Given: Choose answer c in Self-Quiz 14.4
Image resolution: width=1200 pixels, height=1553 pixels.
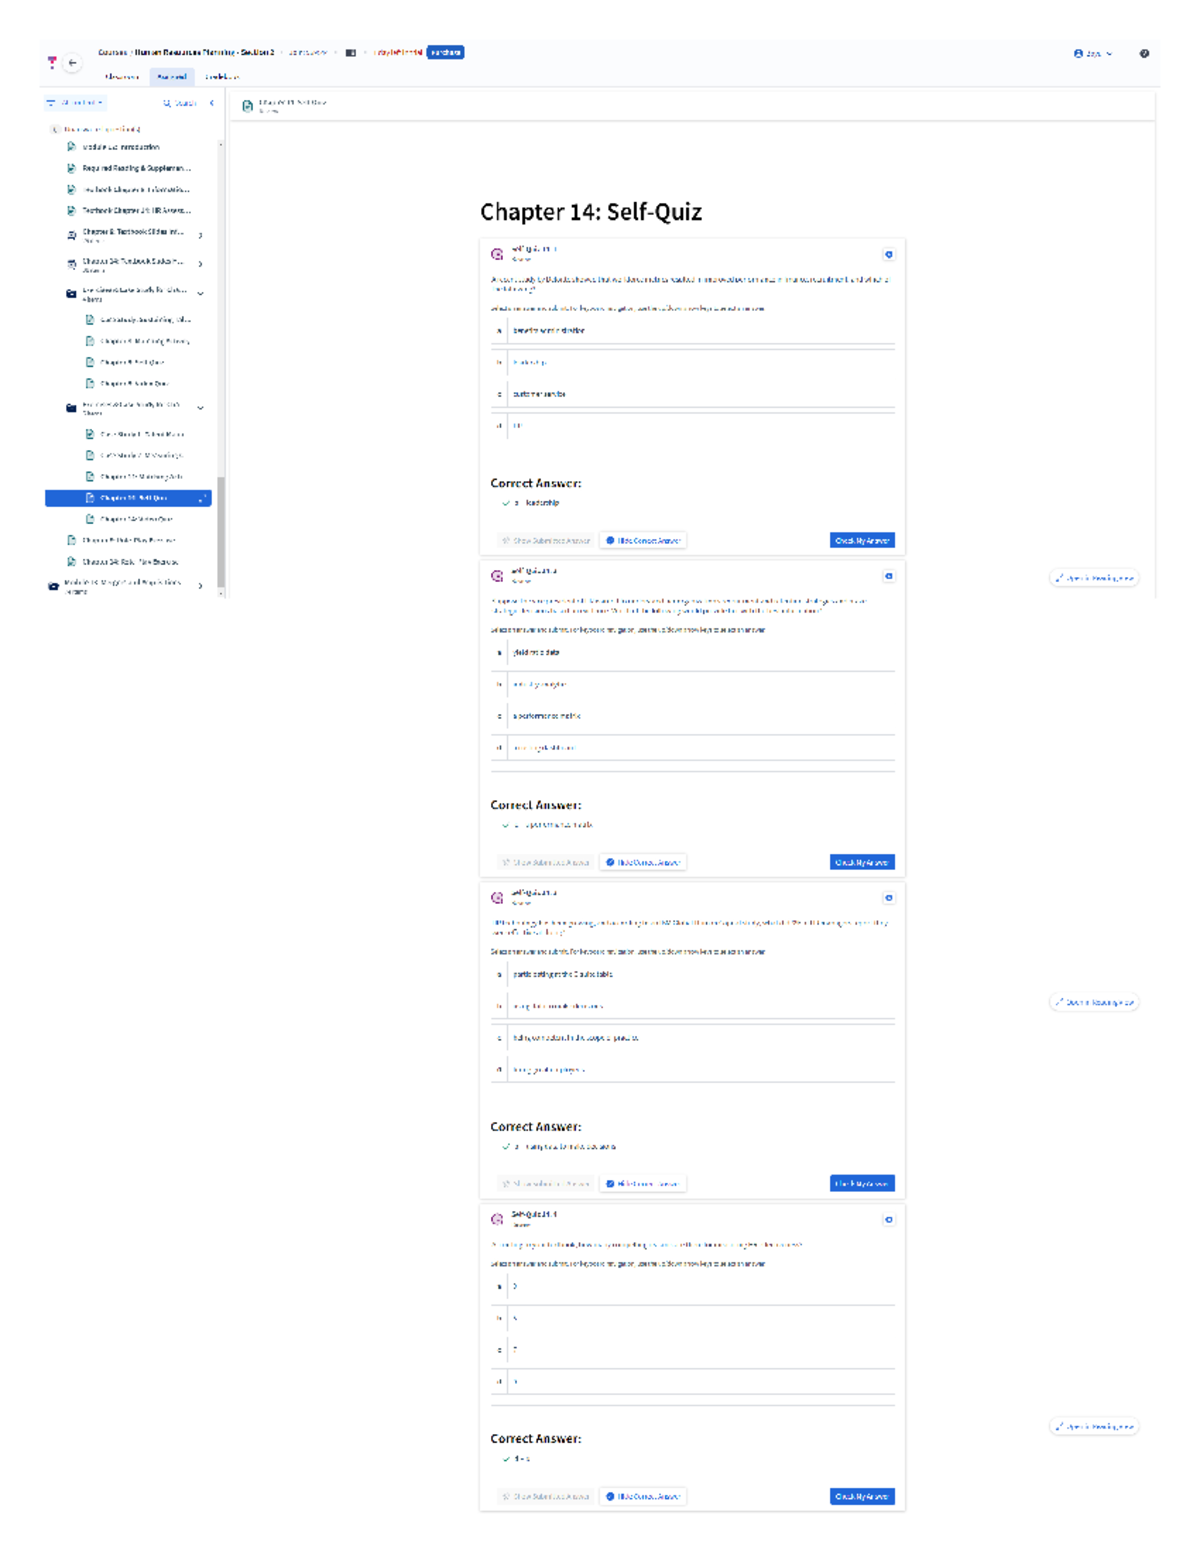Looking at the screenshot, I should click(693, 1350).
